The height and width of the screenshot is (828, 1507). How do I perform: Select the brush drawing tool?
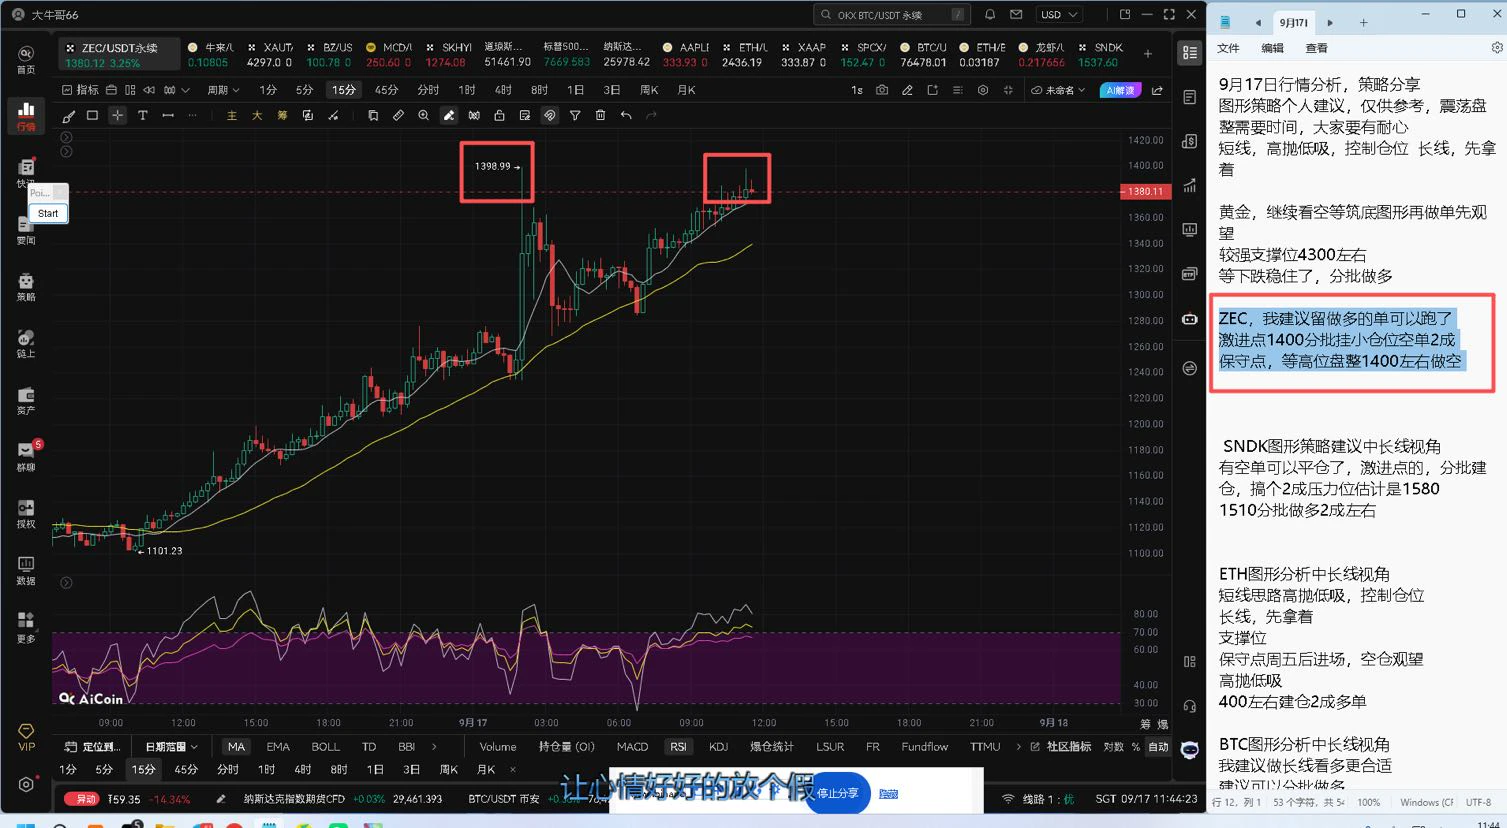[68, 116]
